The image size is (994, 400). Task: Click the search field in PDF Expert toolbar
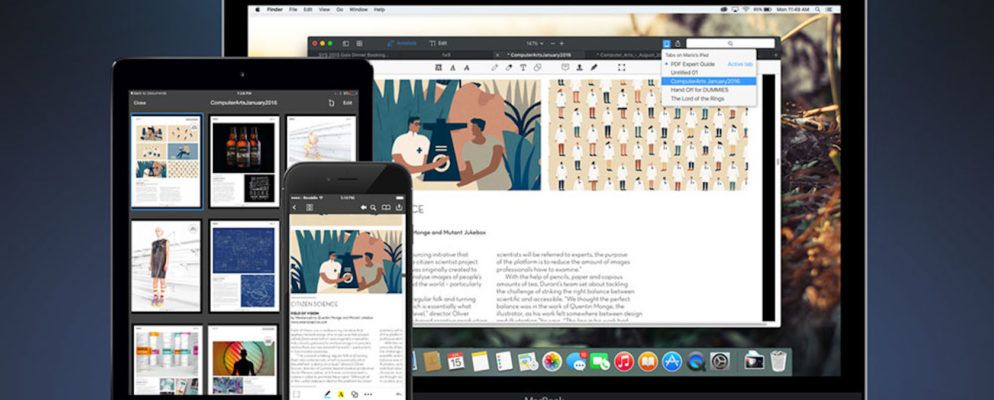point(730,43)
